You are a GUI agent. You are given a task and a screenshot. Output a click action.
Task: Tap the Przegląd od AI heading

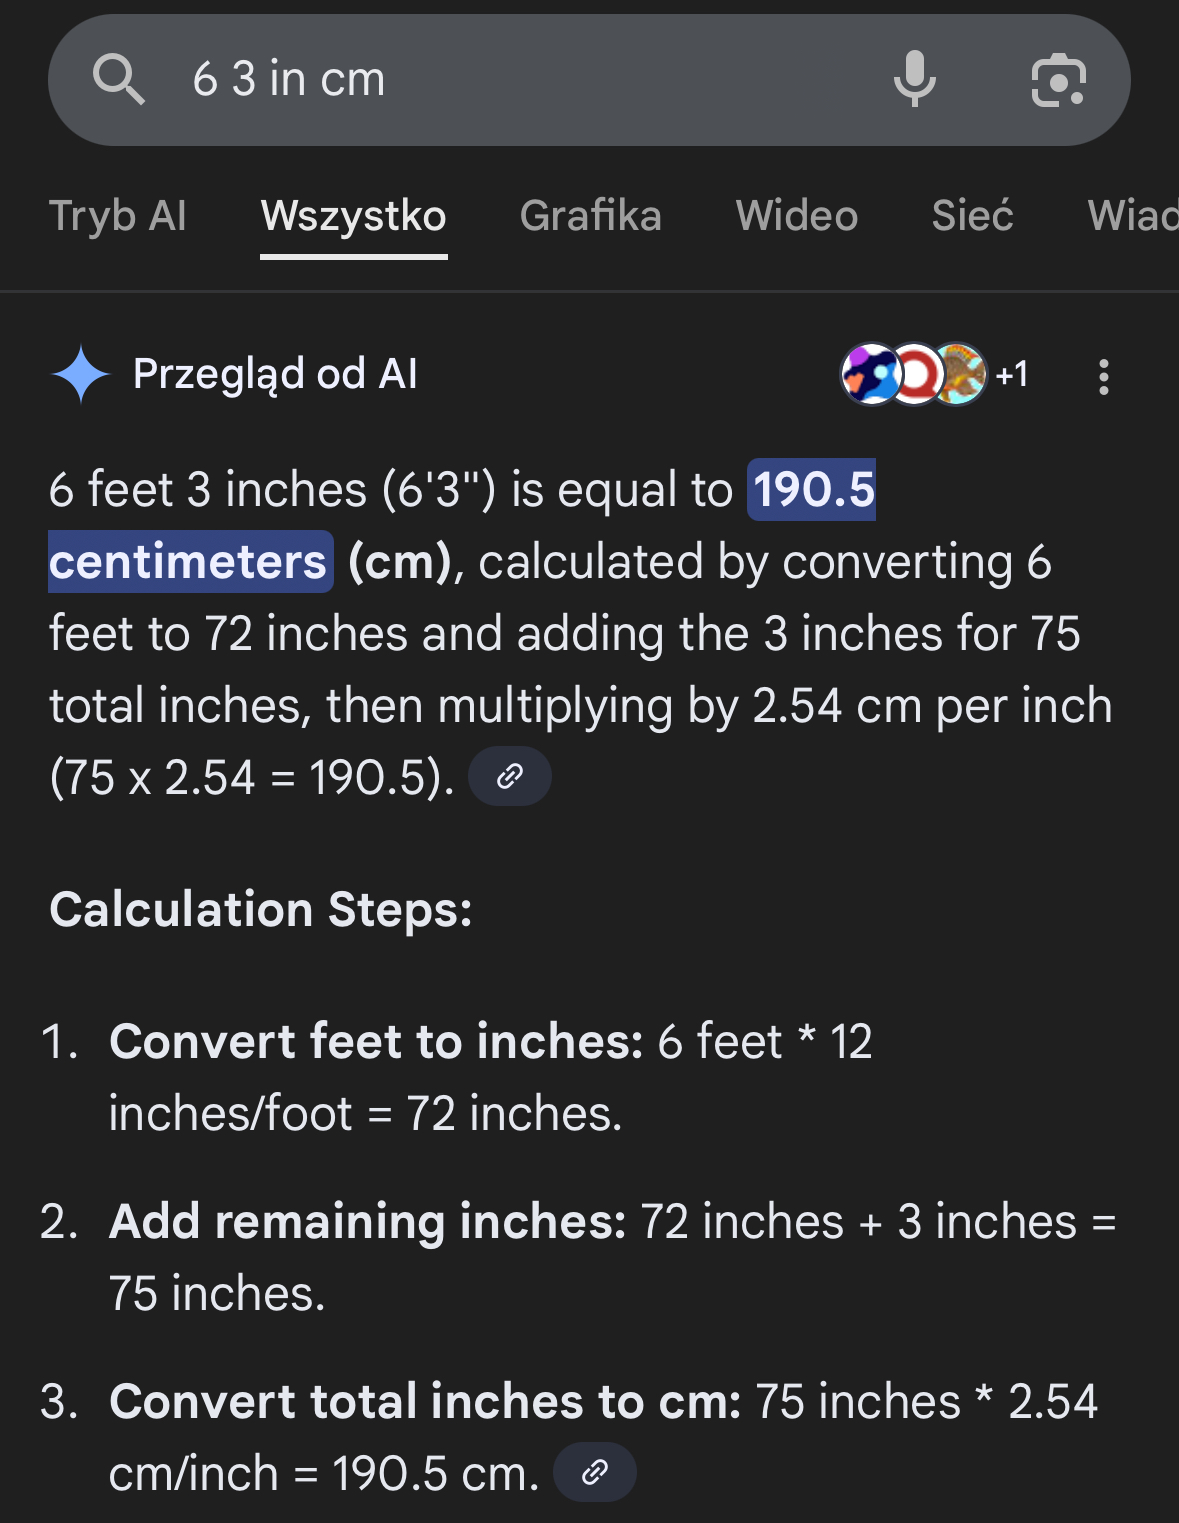[x=275, y=374]
